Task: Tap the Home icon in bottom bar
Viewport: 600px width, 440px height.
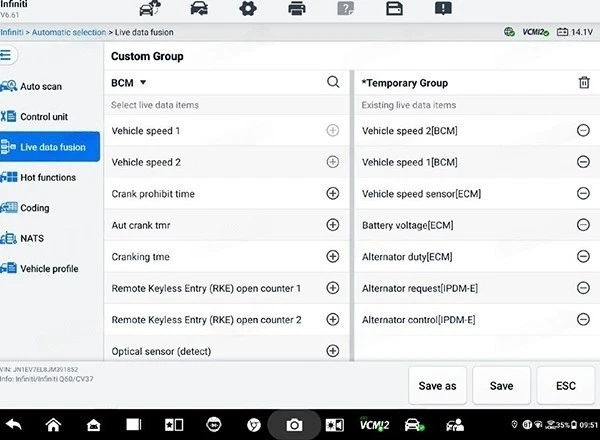Action: 53,425
